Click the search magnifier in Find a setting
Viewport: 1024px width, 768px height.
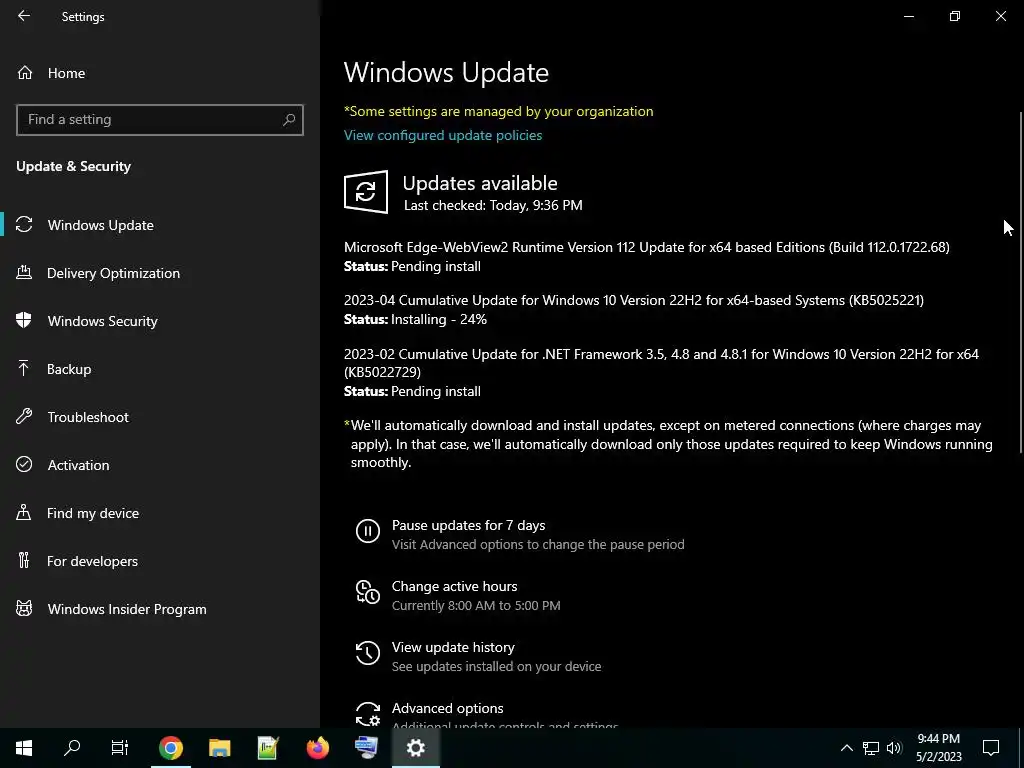(x=289, y=120)
